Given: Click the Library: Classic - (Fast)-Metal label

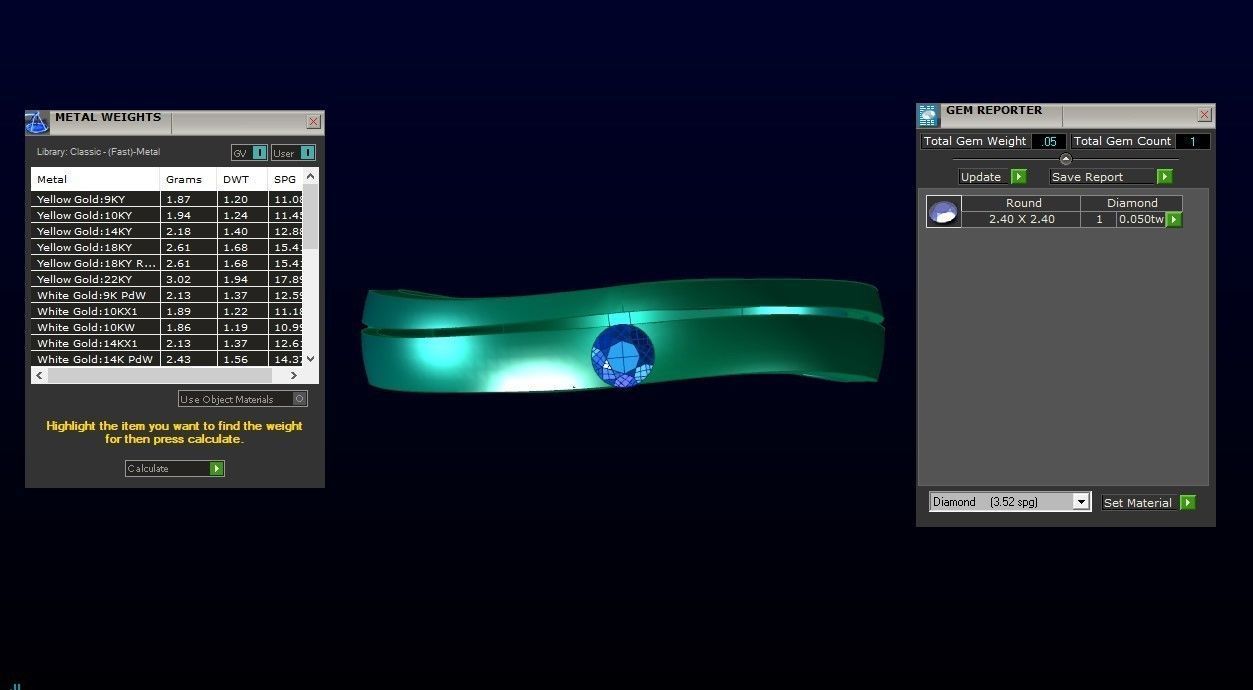Looking at the screenshot, I should [98, 152].
